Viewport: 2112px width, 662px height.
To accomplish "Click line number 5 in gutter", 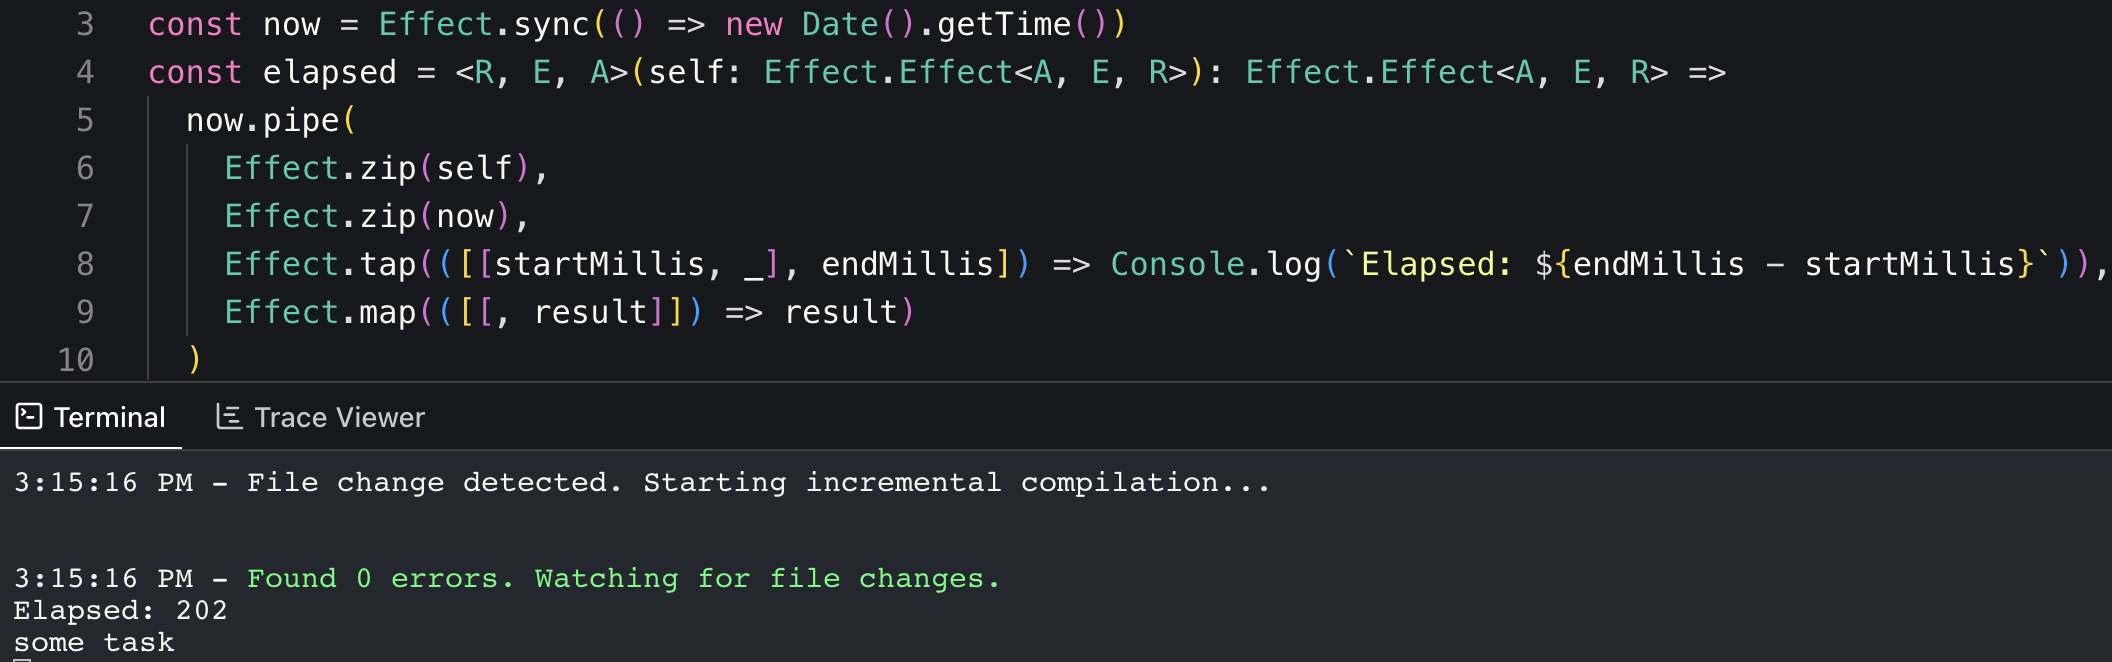I will tap(85, 120).
